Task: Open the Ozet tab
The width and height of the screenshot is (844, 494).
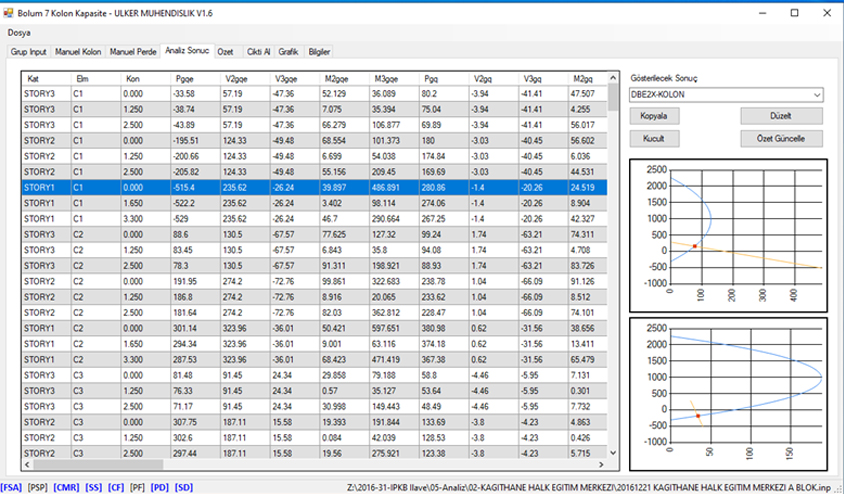Action: [225, 52]
